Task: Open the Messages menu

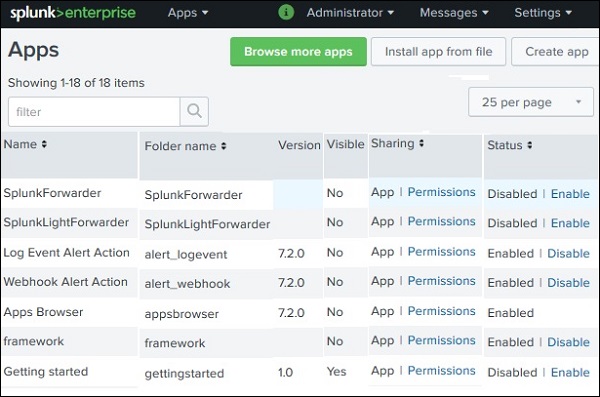Action: 454,13
